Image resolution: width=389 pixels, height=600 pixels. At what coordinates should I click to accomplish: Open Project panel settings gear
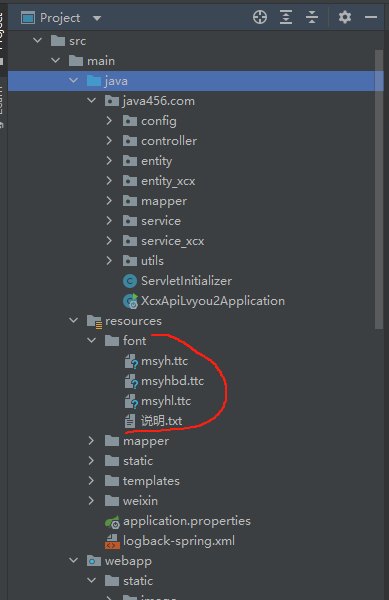tap(345, 17)
